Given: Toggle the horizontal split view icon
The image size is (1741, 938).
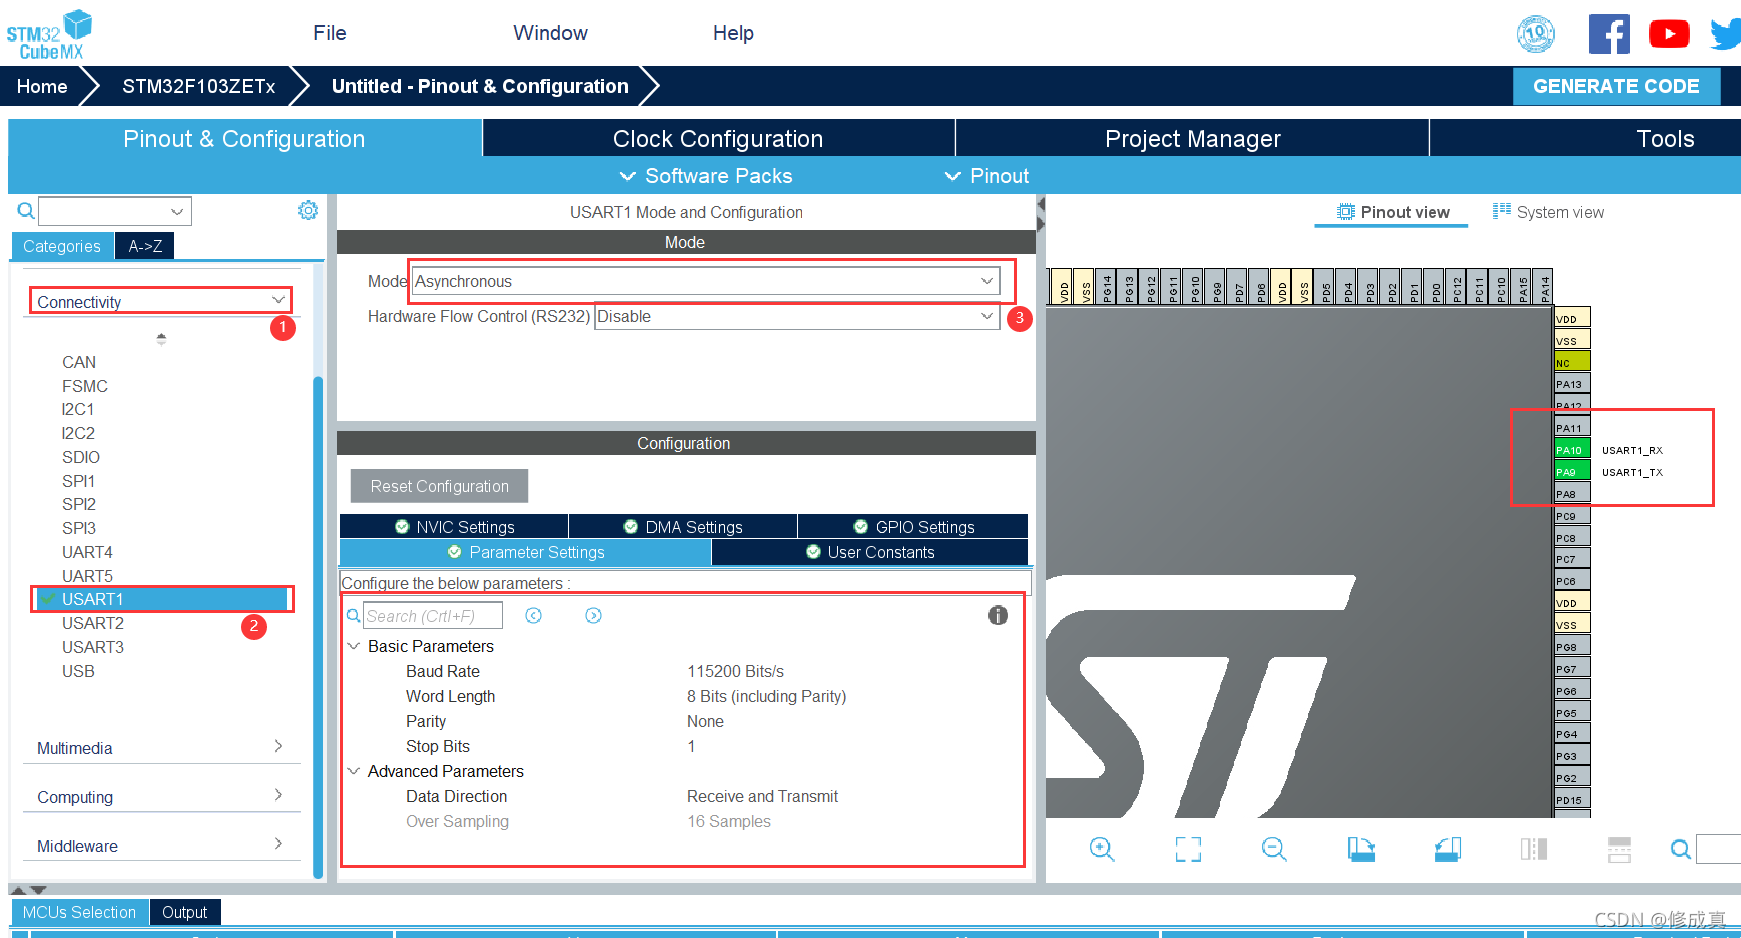Looking at the screenshot, I should [1620, 849].
